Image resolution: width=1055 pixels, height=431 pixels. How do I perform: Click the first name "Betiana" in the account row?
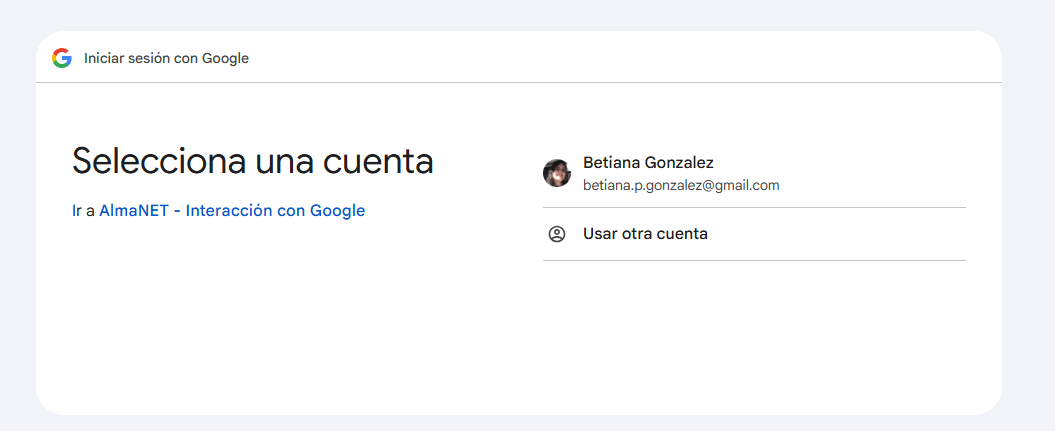611,162
